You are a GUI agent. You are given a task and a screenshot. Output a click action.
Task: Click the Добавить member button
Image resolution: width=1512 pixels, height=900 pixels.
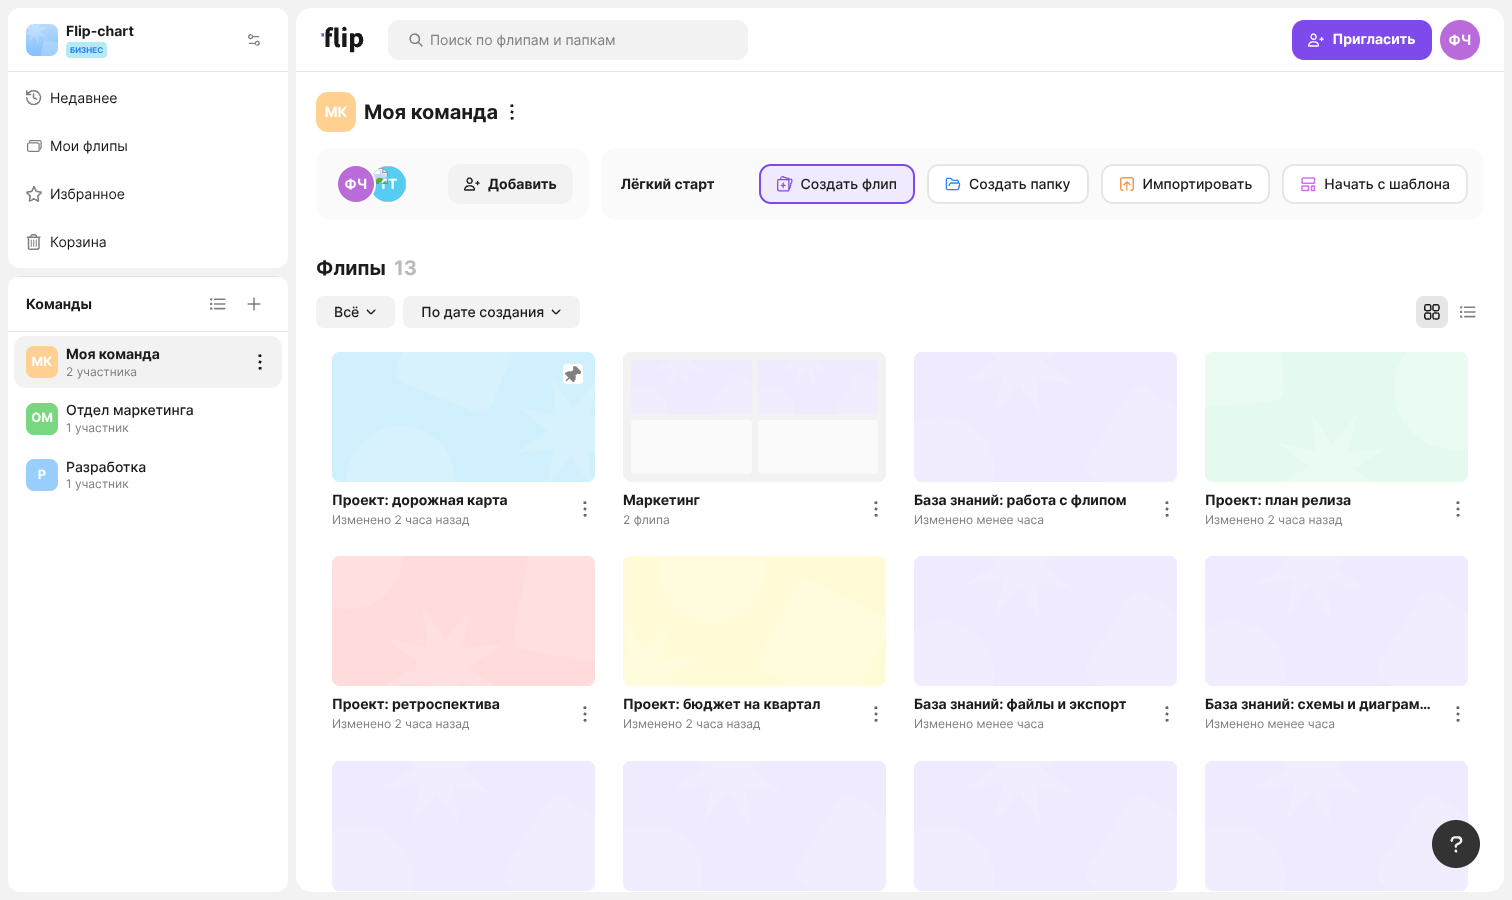point(510,184)
